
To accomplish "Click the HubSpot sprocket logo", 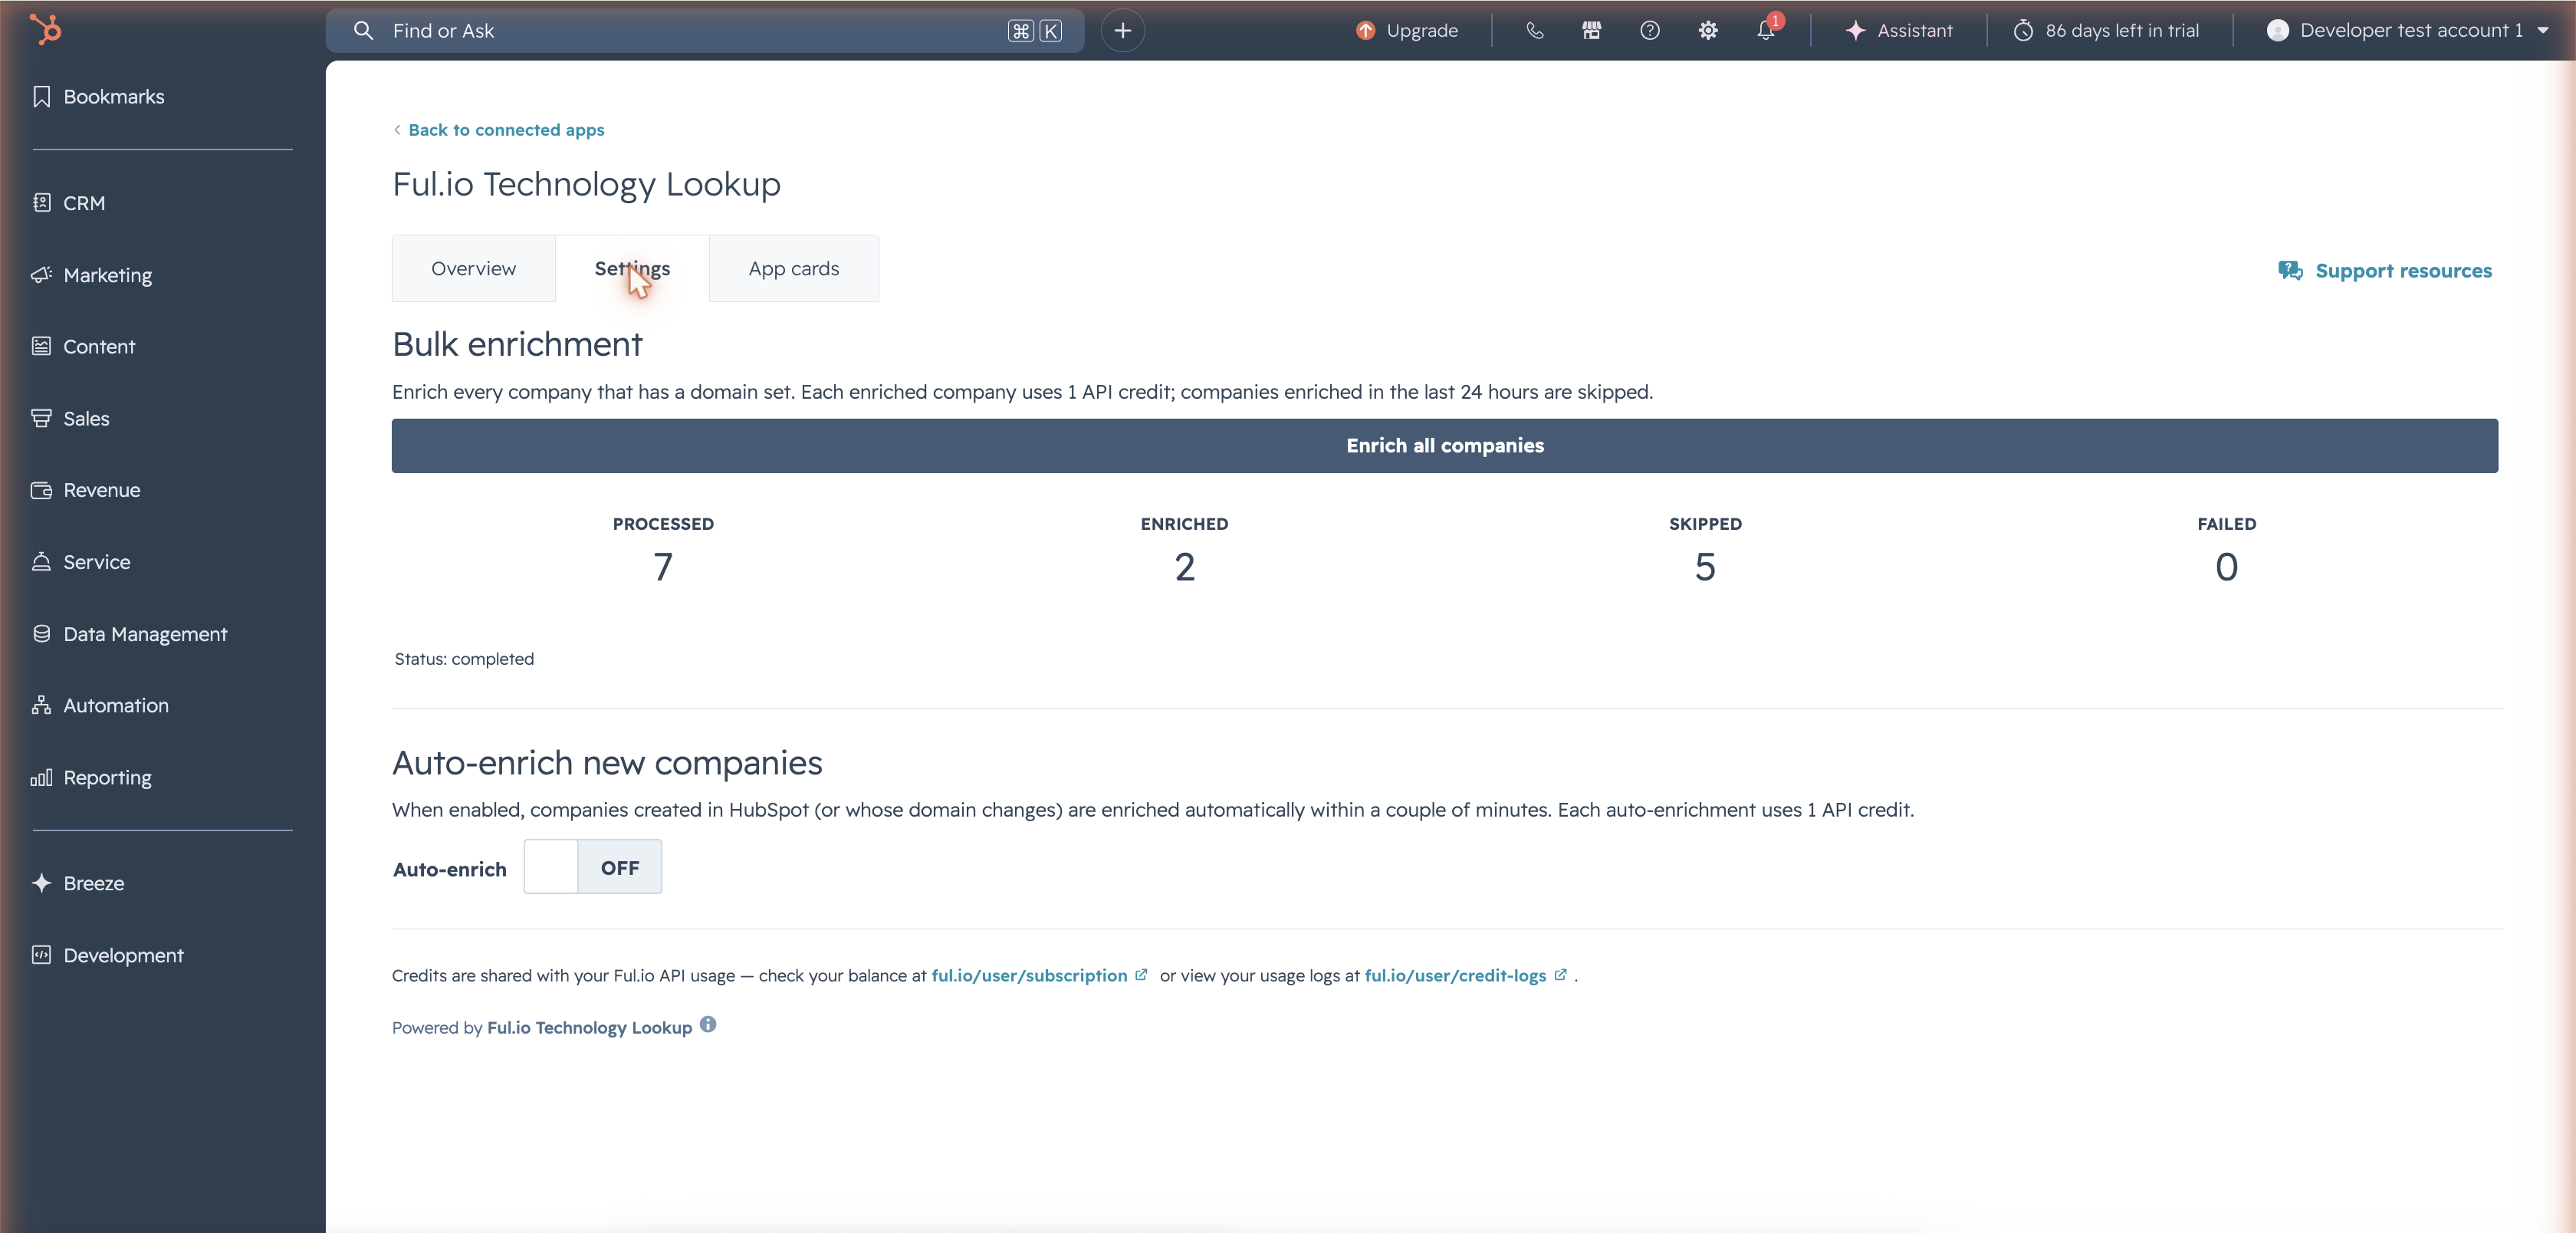I will click(x=45, y=30).
